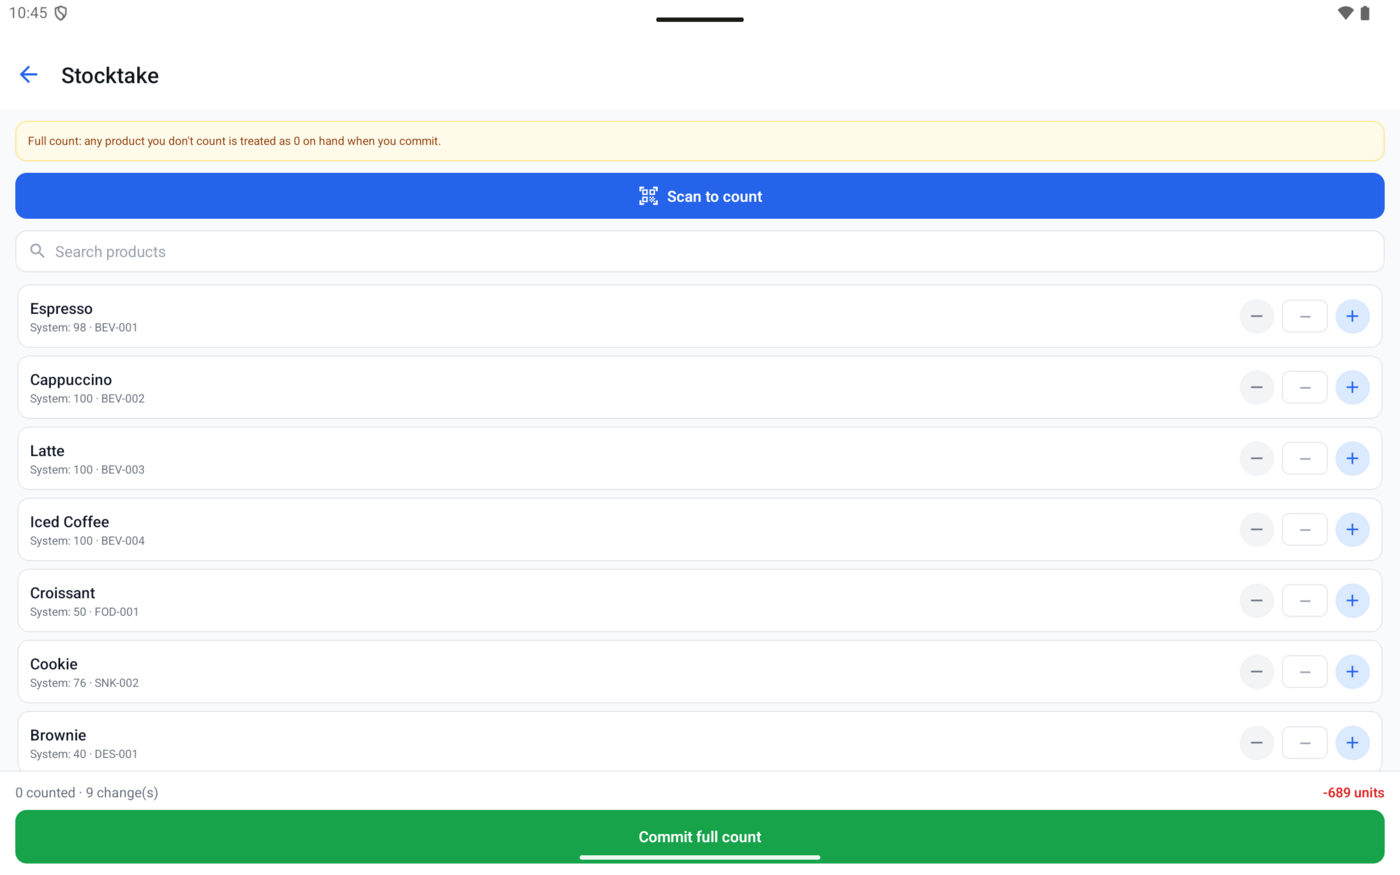This screenshot has height=875, width=1400.
Task: Select the Latte product name
Action: (x=47, y=451)
